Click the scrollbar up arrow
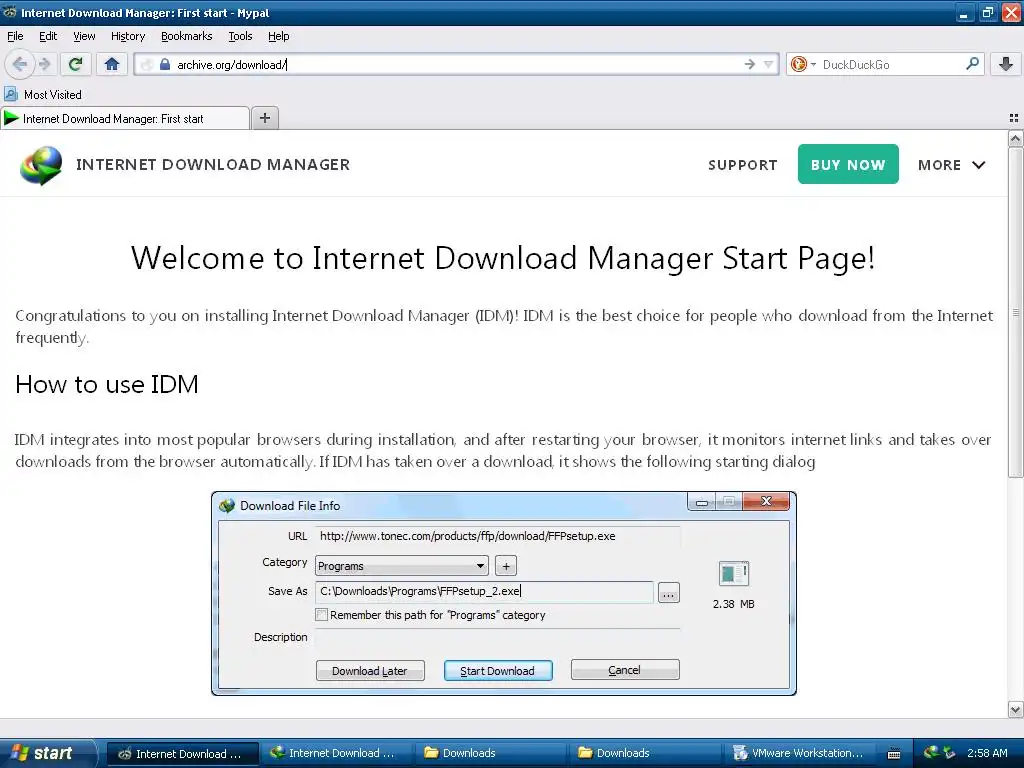The height and width of the screenshot is (768, 1024). click(x=1015, y=138)
